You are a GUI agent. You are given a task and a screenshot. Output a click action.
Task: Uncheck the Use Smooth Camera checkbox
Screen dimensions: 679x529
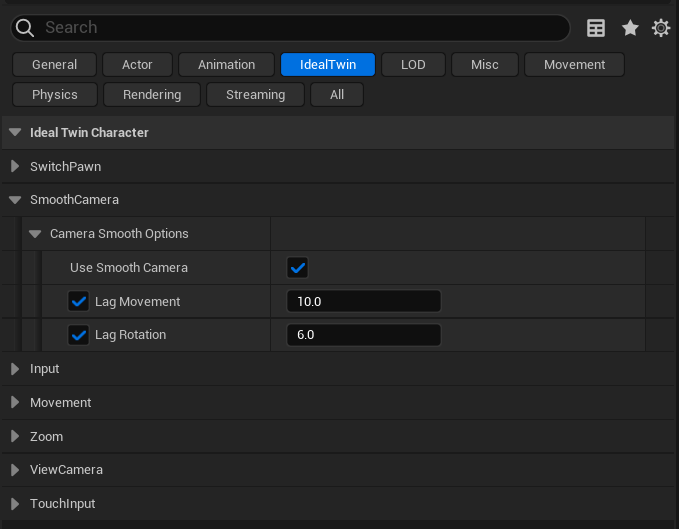297,267
